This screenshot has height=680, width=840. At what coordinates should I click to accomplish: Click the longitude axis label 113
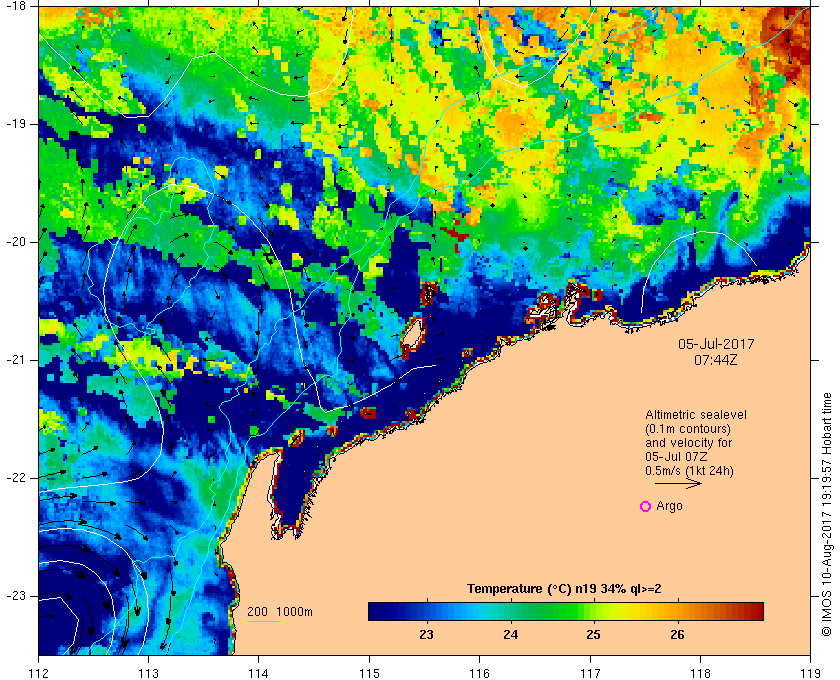coord(148,672)
